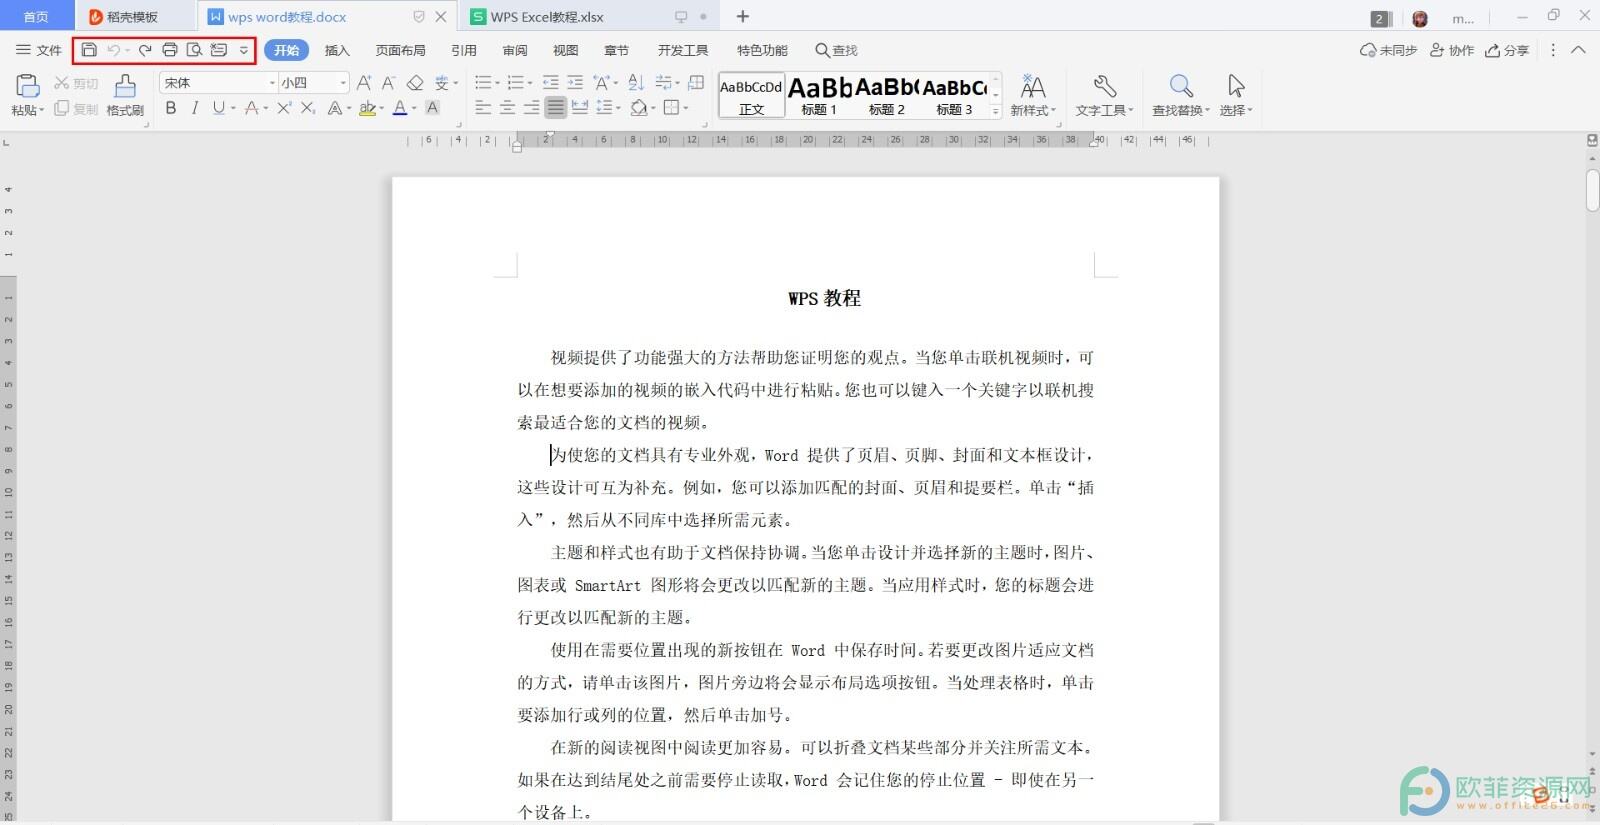Click the Paste clipboard icon
This screenshot has height=825, width=1600.
pyautogui.click(x=27, y=86)
